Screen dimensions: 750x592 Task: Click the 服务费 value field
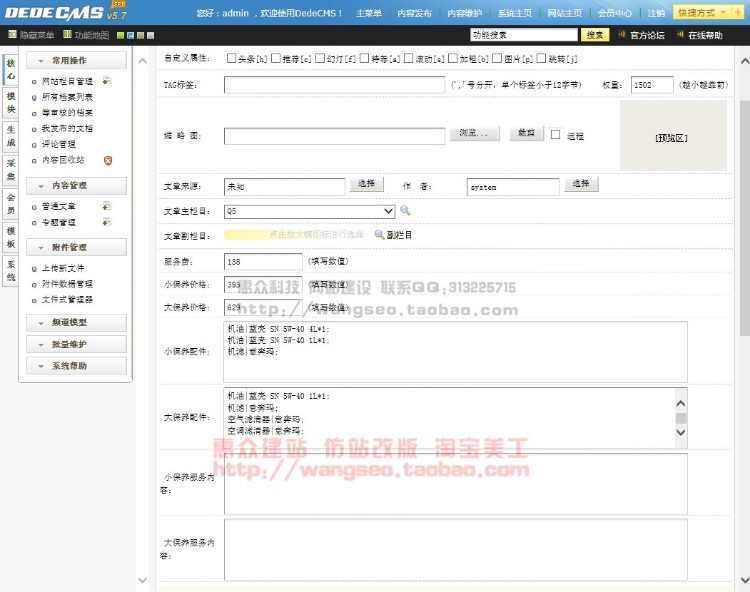(x=263, y=262)
